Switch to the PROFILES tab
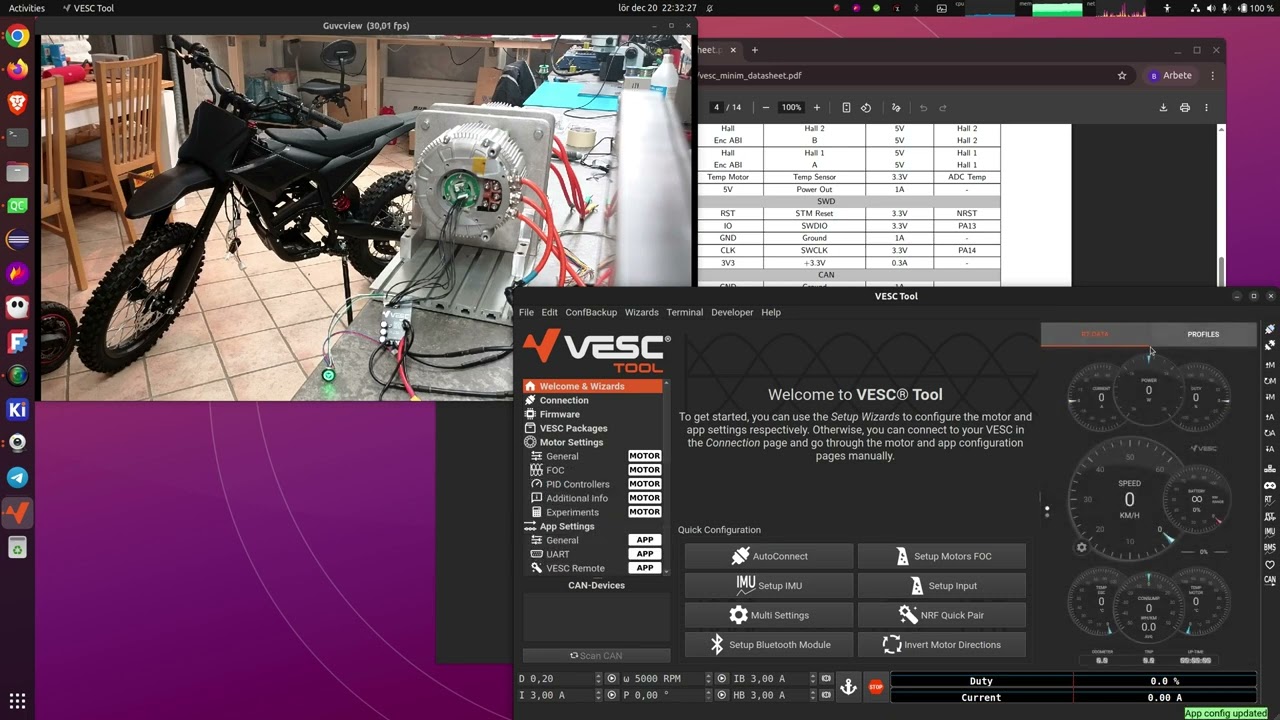This screenshot has height=720, width=1280. point(1203,334)
